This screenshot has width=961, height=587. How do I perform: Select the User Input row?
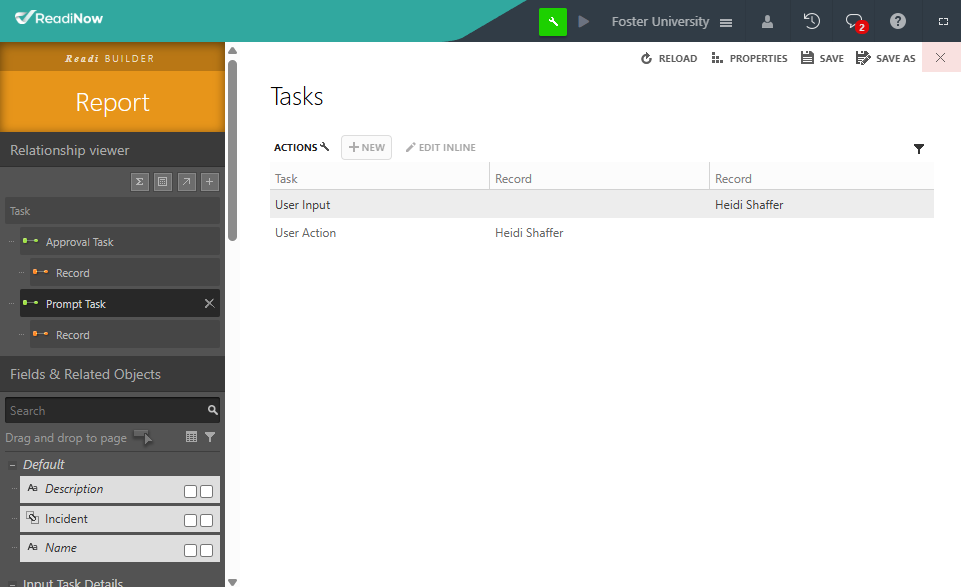pos(602,204)
